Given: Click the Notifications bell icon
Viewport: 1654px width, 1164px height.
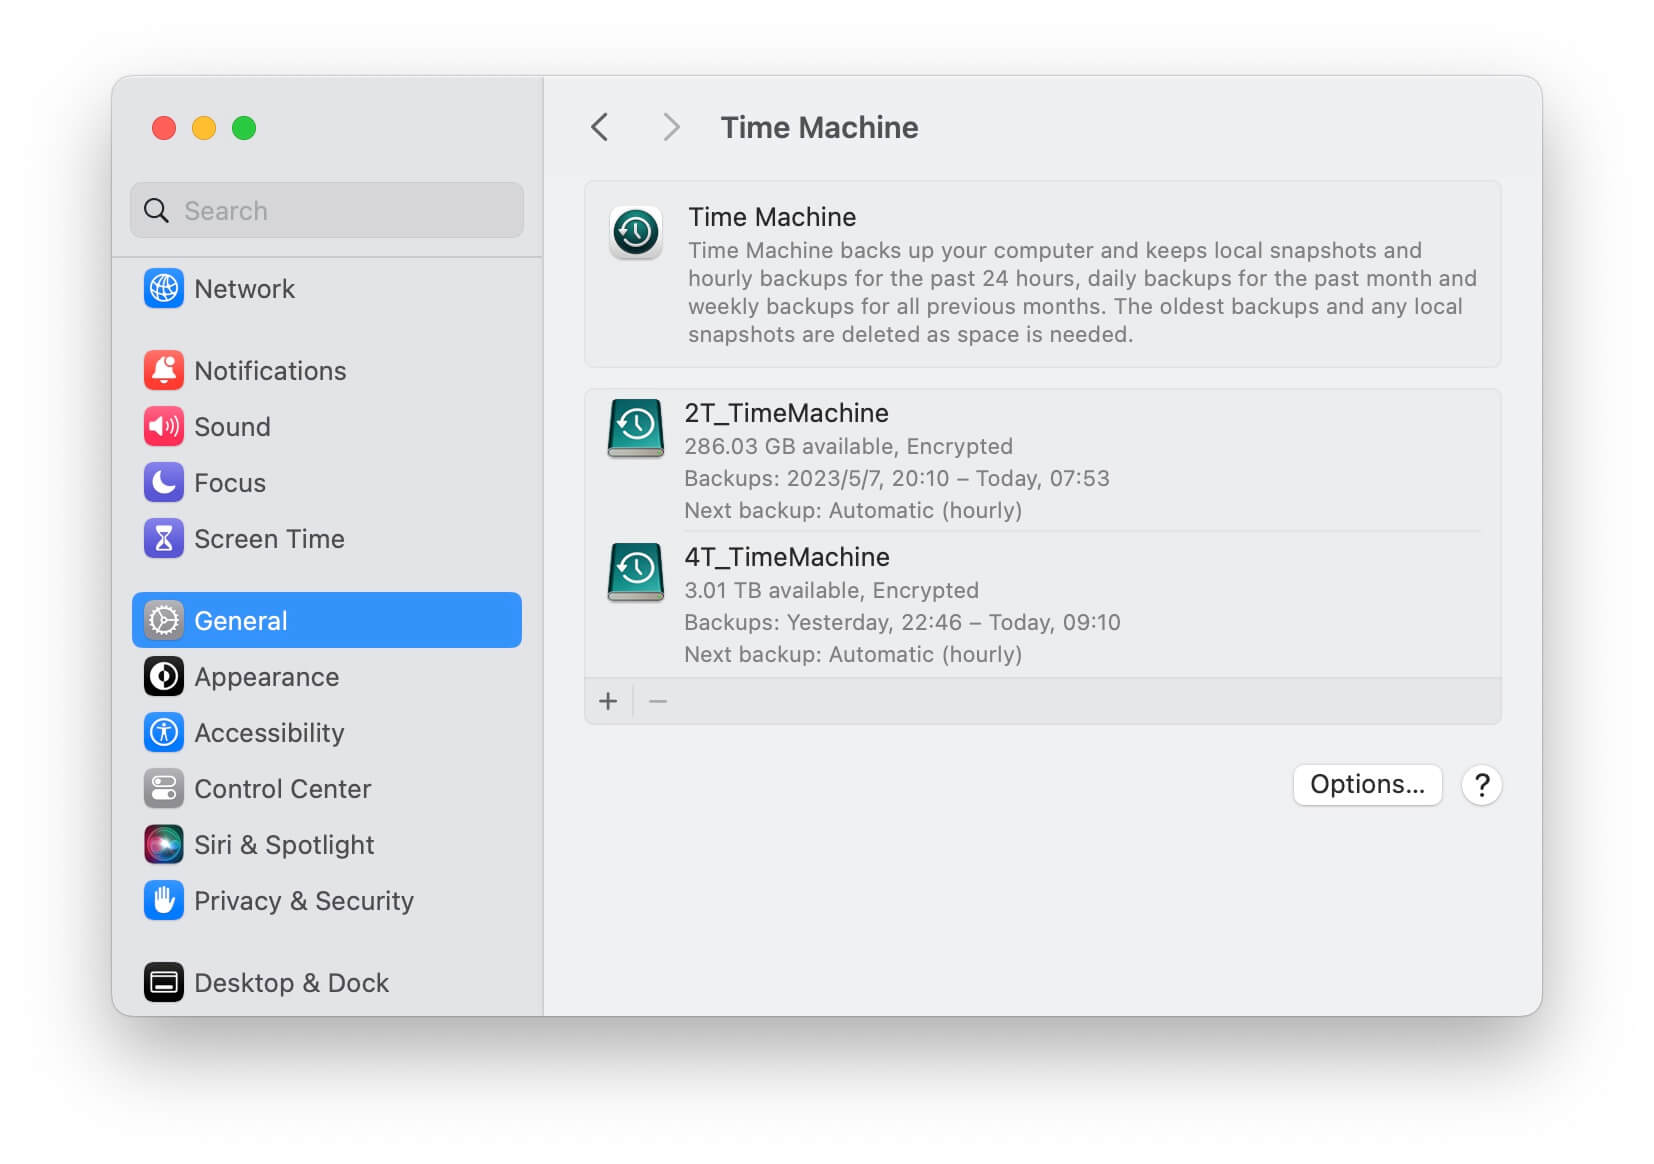Looking at the screenshot, I should (x=163, y=371).
